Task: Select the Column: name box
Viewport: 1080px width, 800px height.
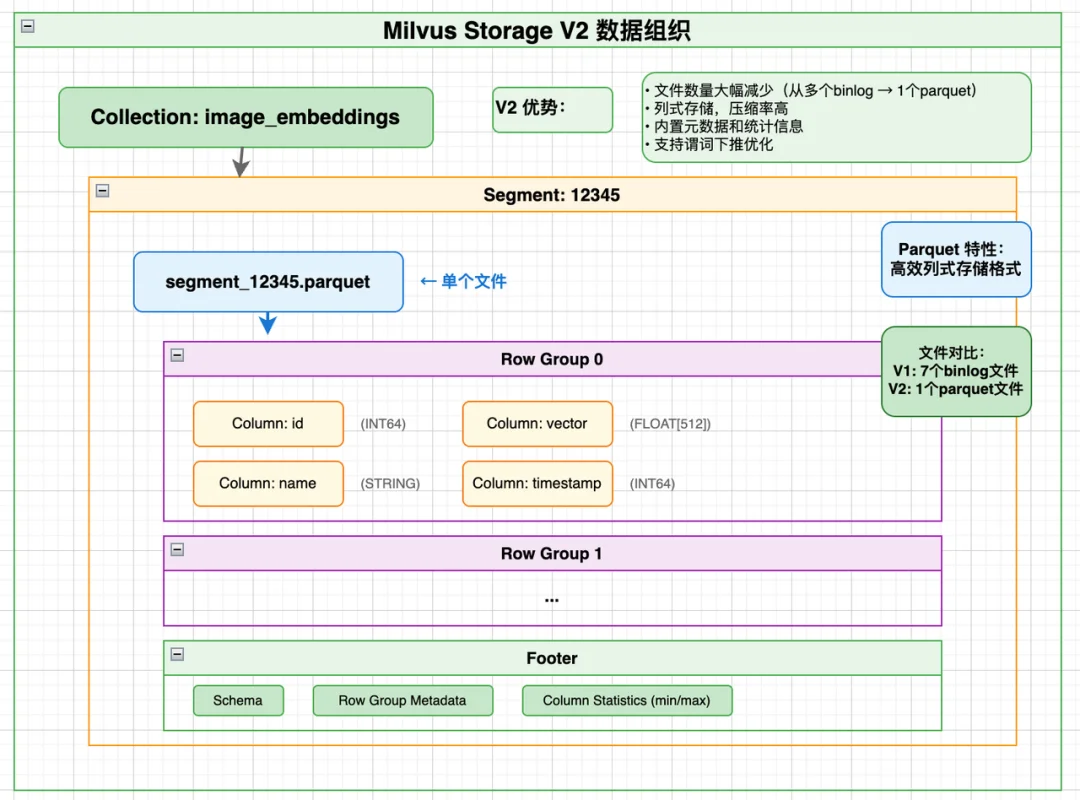Action: pos(268,484)
